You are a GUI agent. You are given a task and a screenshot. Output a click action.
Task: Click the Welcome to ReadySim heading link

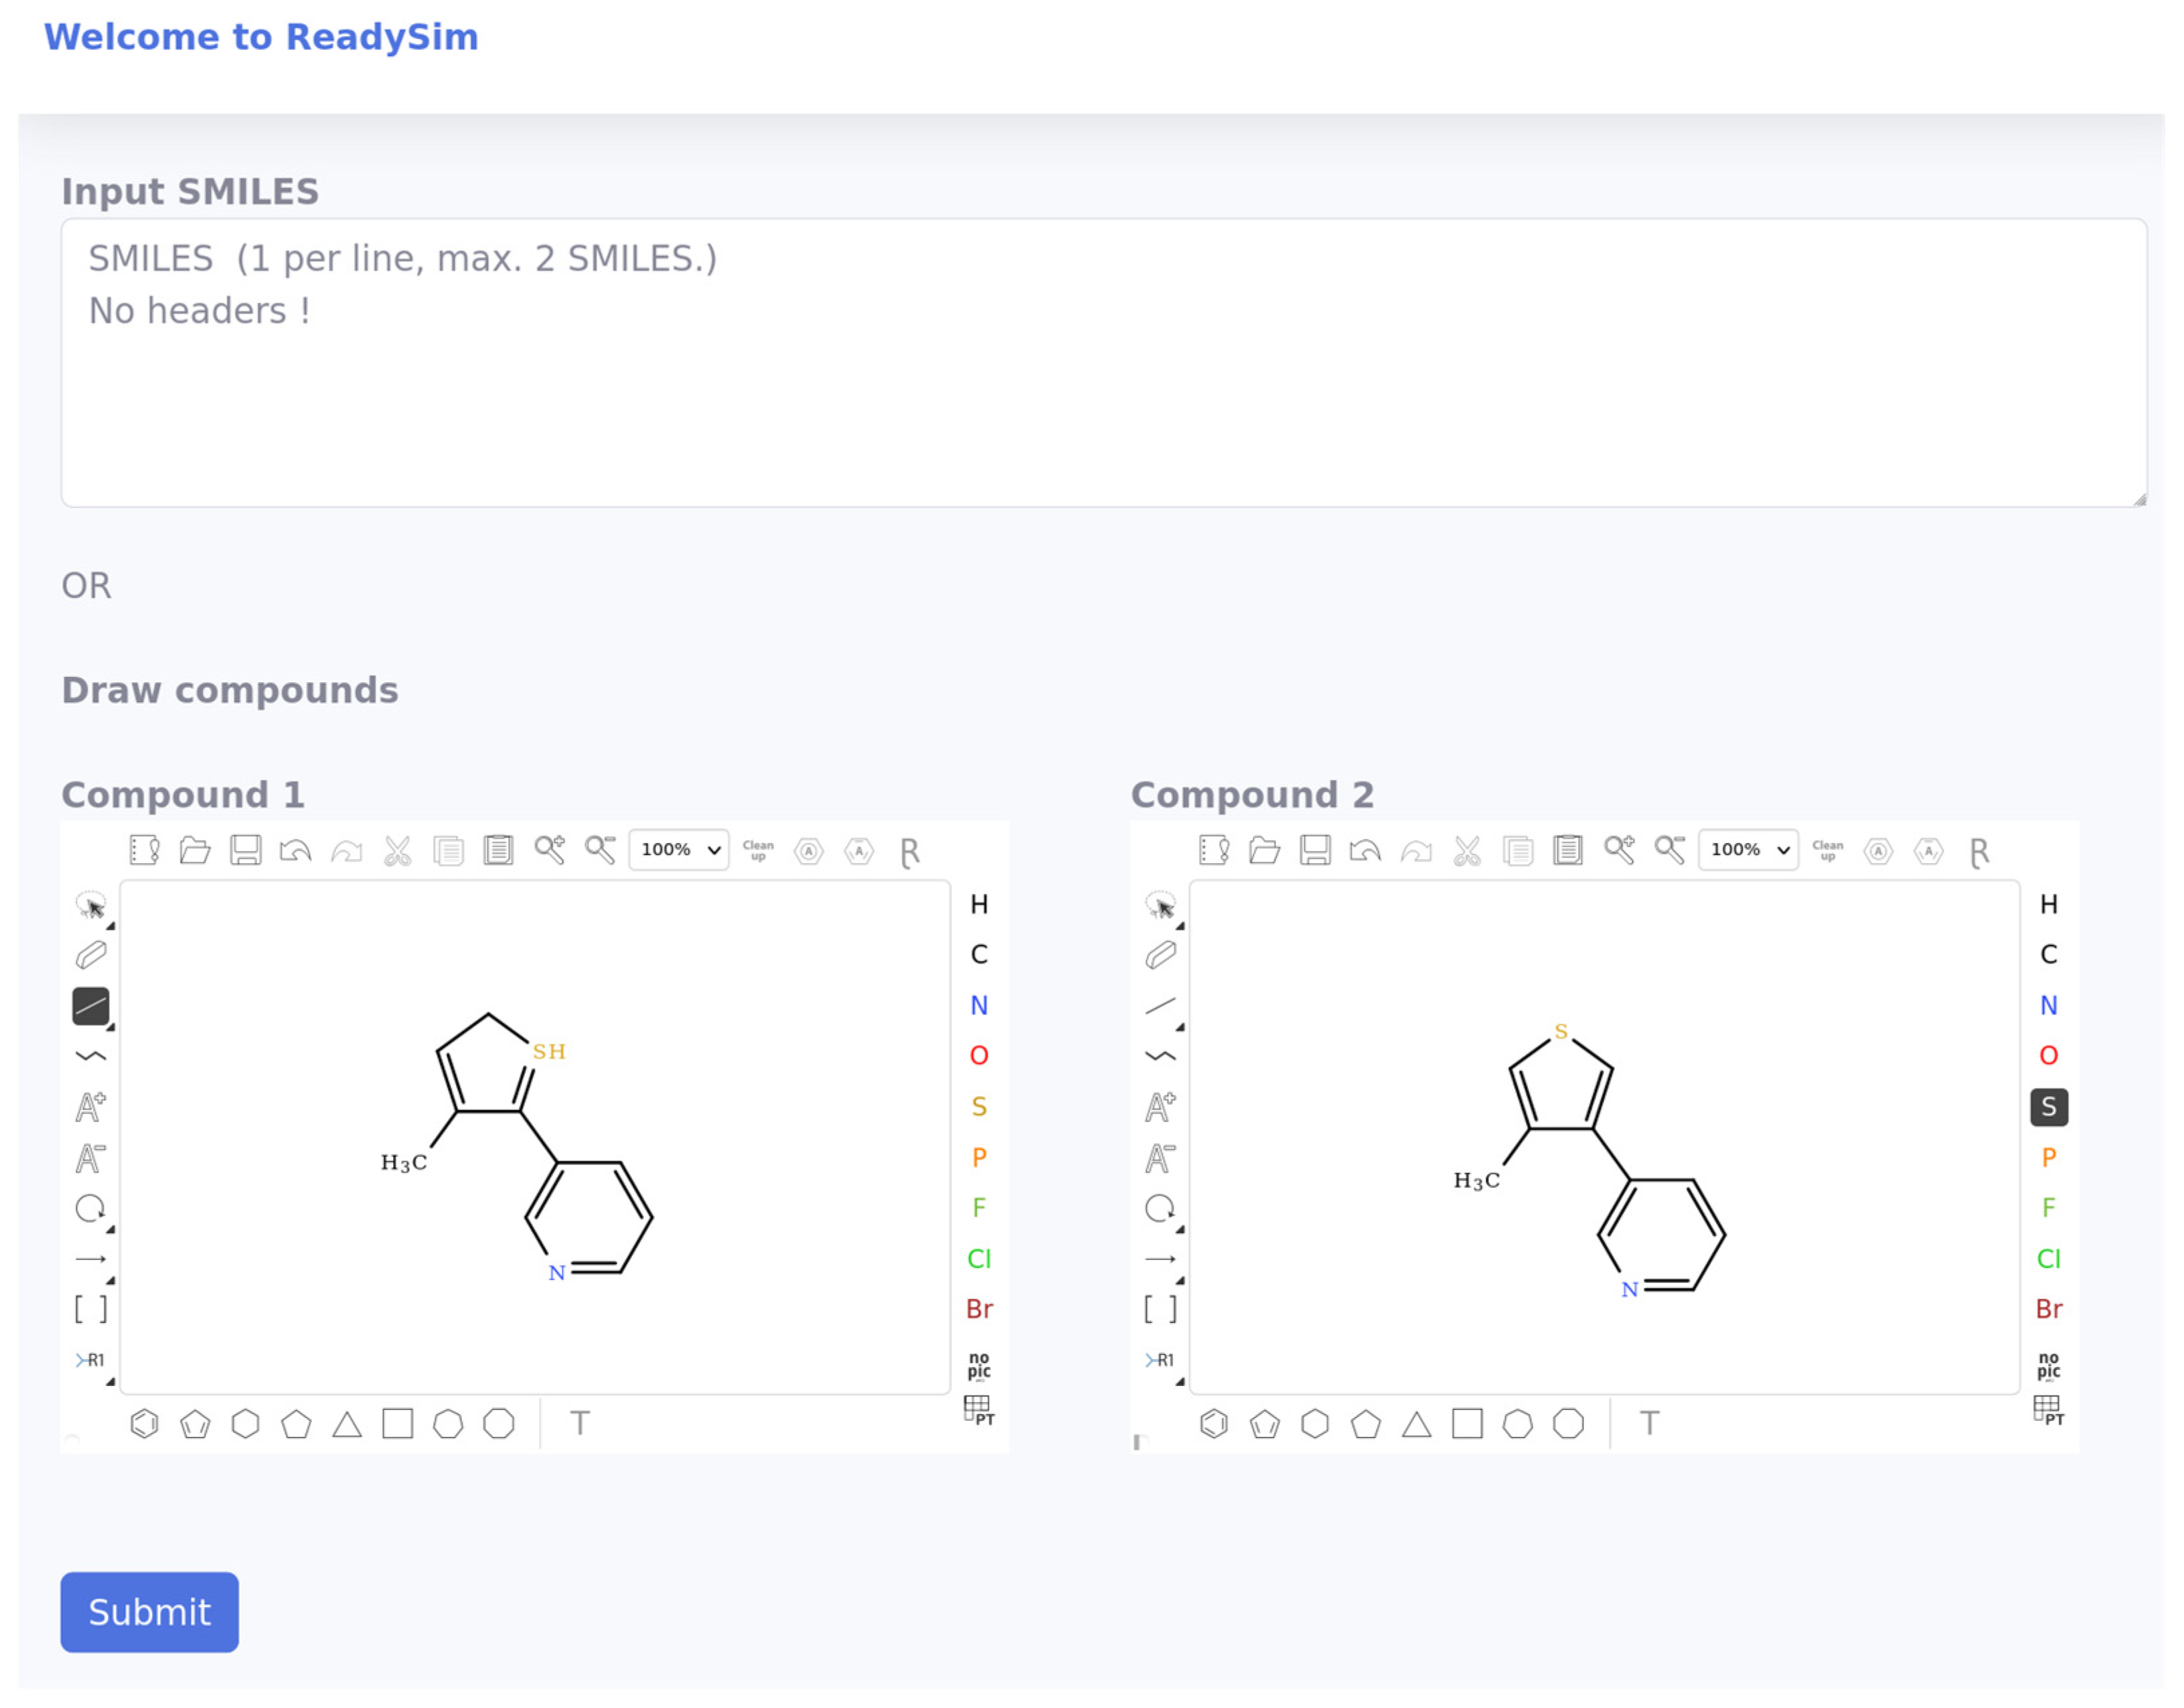point(261,37)
